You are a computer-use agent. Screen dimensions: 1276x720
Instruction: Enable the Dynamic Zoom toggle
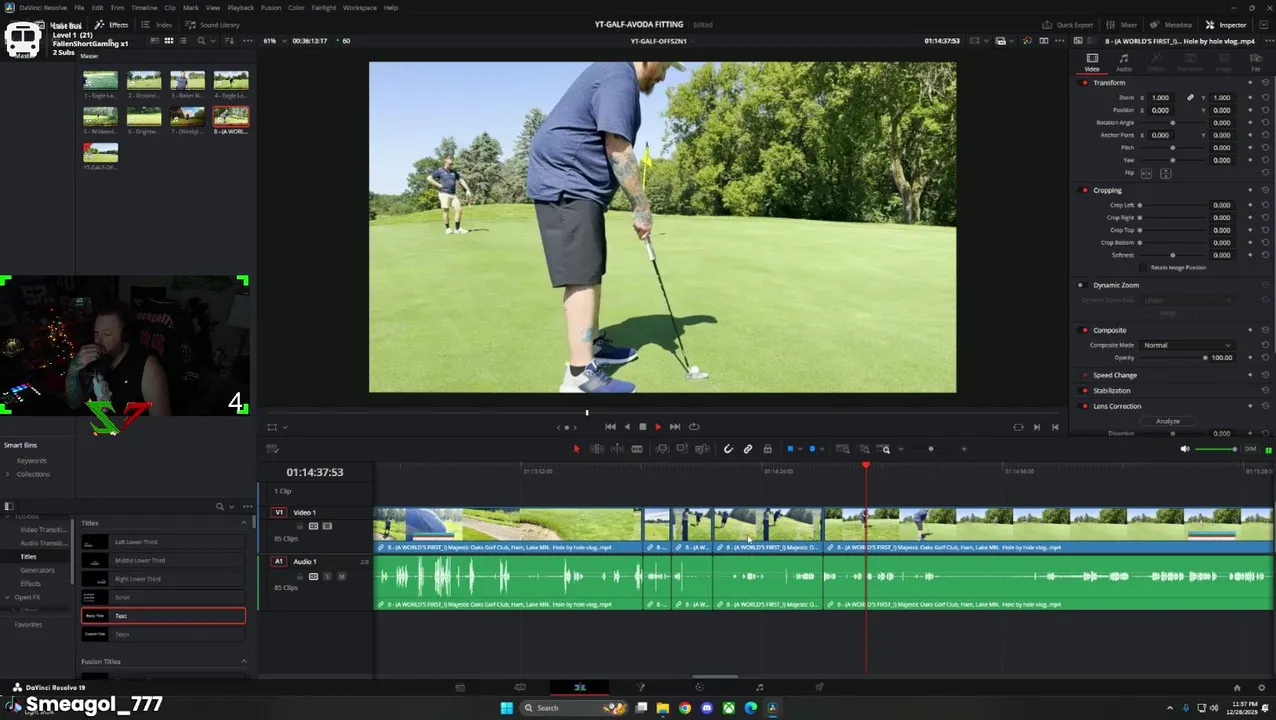[1080, 285]
